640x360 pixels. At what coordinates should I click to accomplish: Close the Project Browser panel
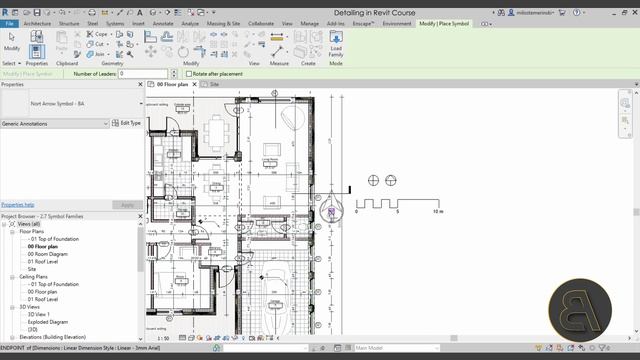pos(140,216)
